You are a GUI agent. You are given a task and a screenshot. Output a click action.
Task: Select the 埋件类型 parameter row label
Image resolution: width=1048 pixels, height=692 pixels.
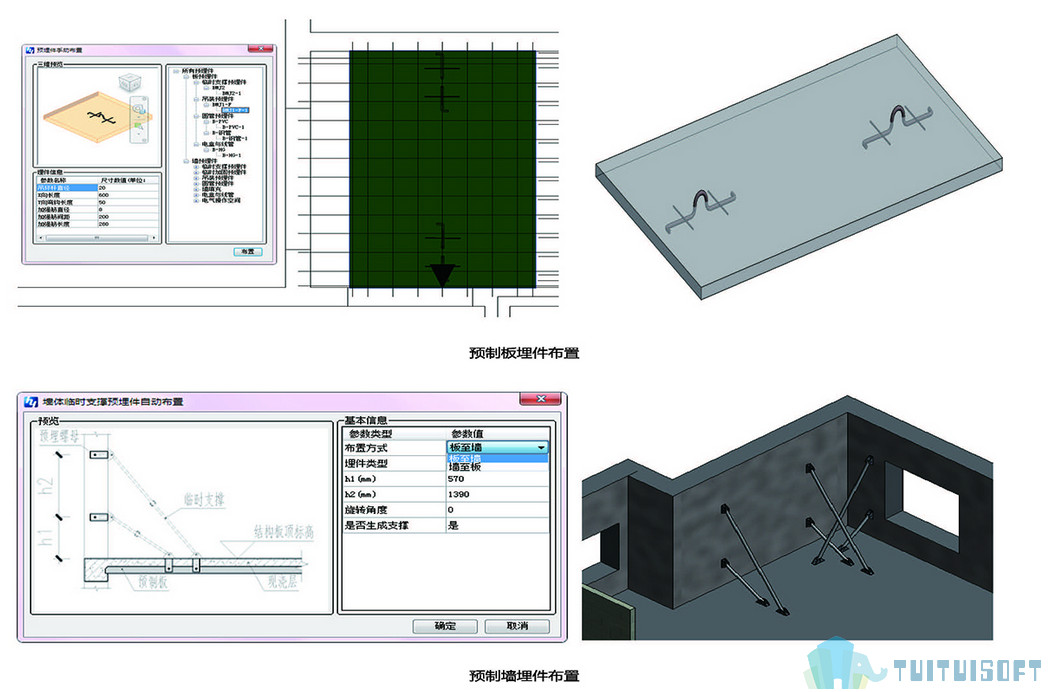394,463
